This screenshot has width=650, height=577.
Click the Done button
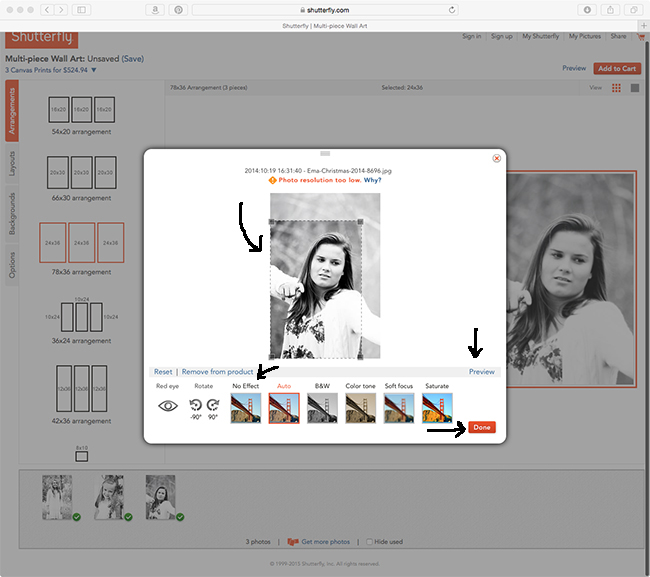point(482,427)
